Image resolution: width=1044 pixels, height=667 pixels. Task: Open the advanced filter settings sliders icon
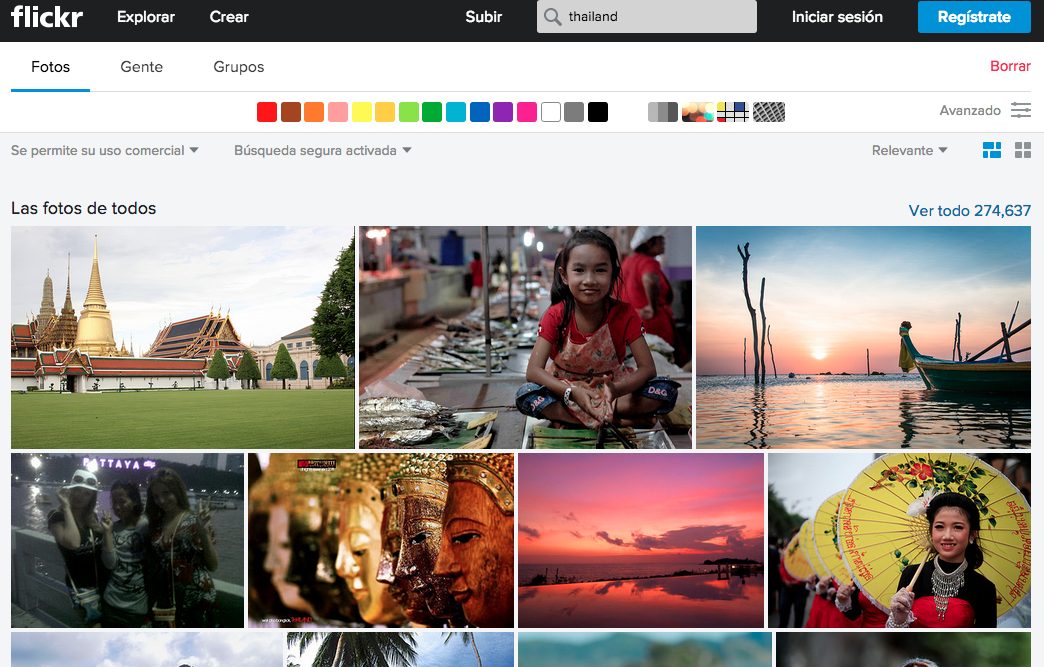click(1021, 110)
